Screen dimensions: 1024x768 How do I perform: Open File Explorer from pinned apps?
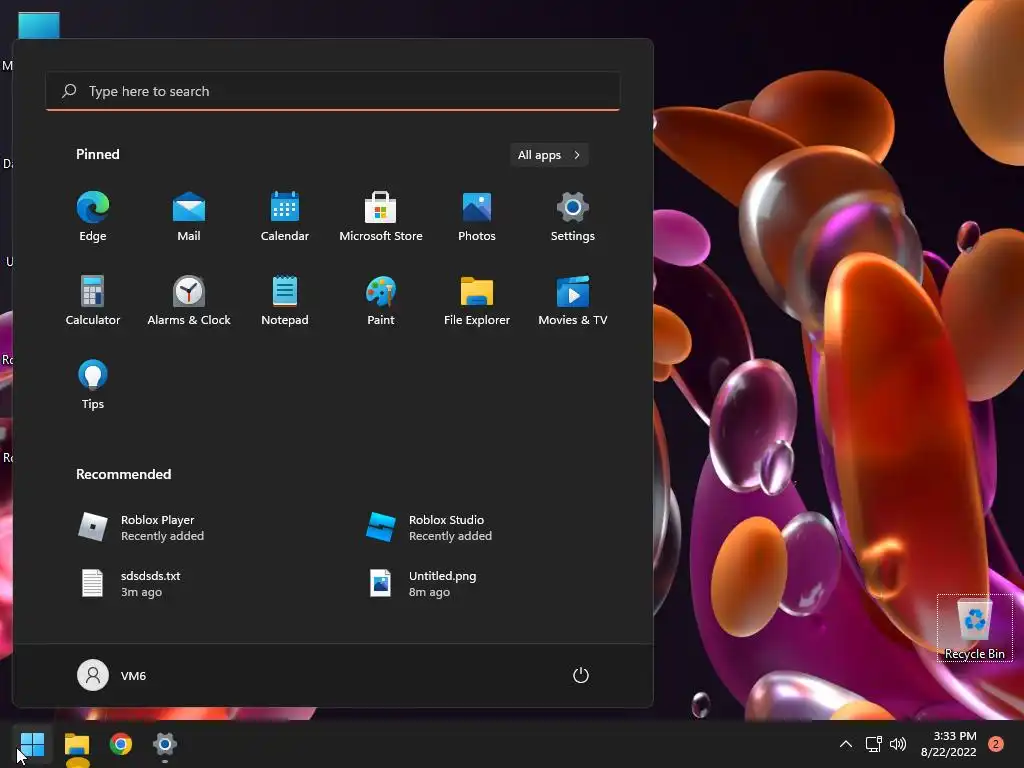(477, 300)
